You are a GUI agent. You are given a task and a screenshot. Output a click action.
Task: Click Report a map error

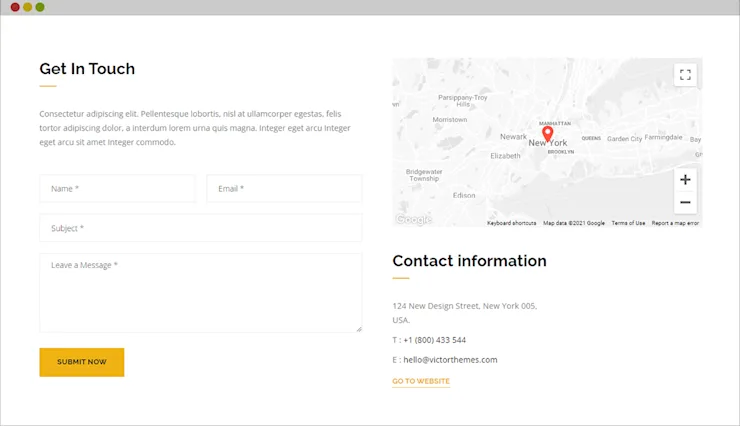tap(675, 223)
